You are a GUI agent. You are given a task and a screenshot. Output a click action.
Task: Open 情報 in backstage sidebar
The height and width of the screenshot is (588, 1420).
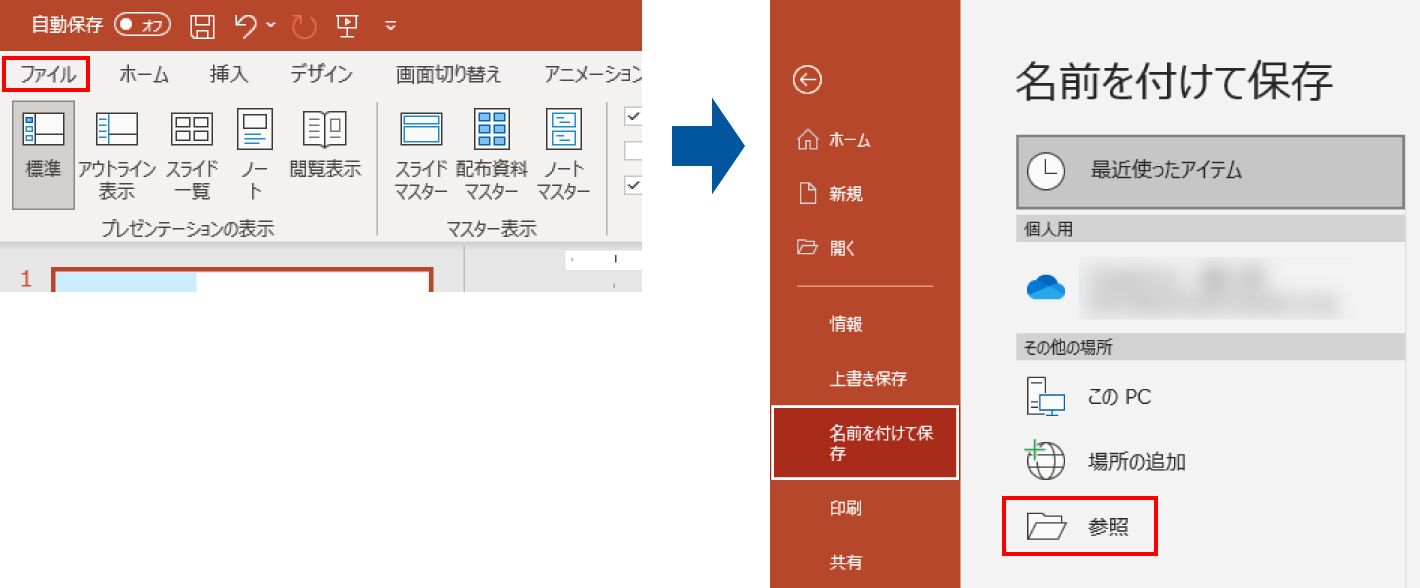click(846, 324)
